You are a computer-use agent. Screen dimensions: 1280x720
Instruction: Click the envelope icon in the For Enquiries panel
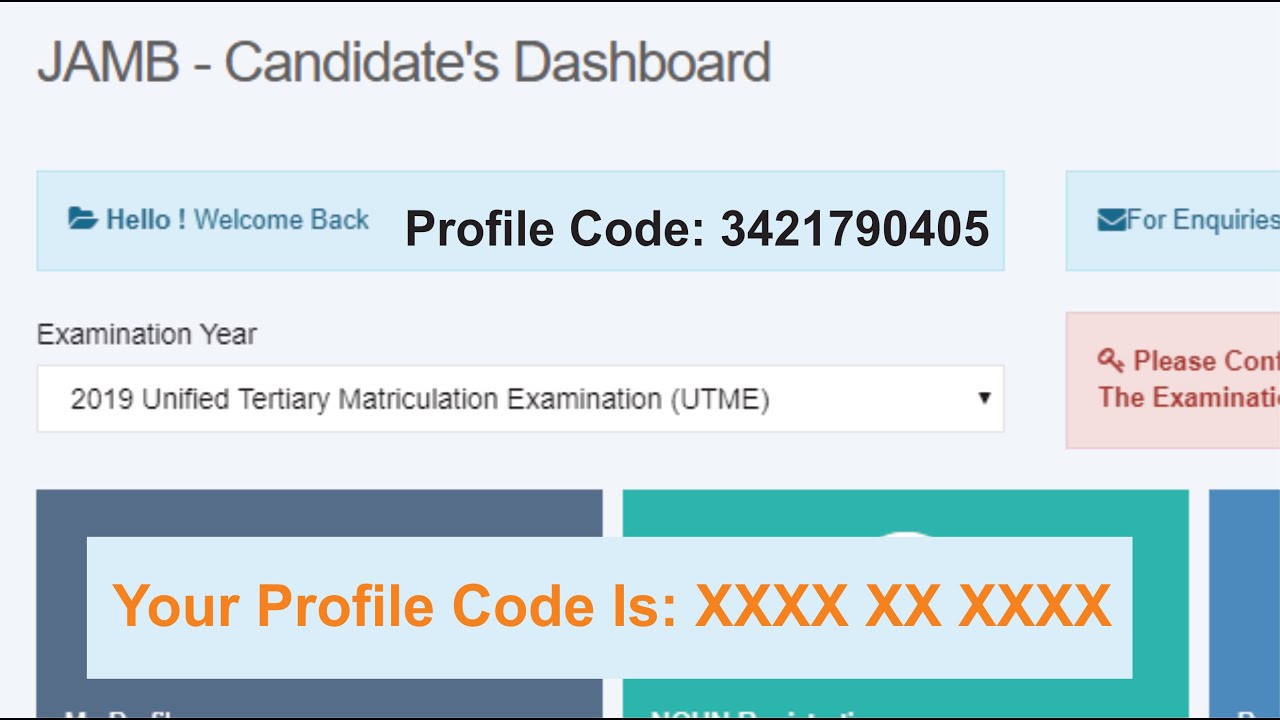pyautogui.click(x=1113, y=220)
